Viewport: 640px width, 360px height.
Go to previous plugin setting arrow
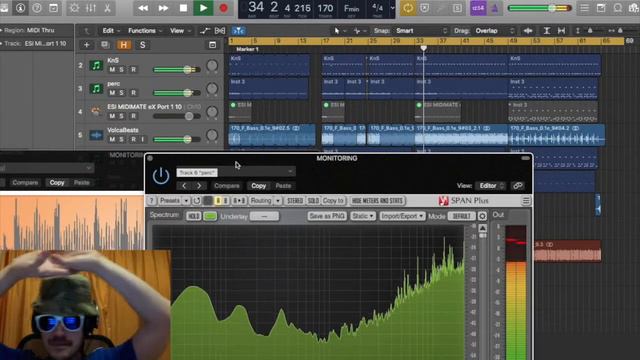184,186
